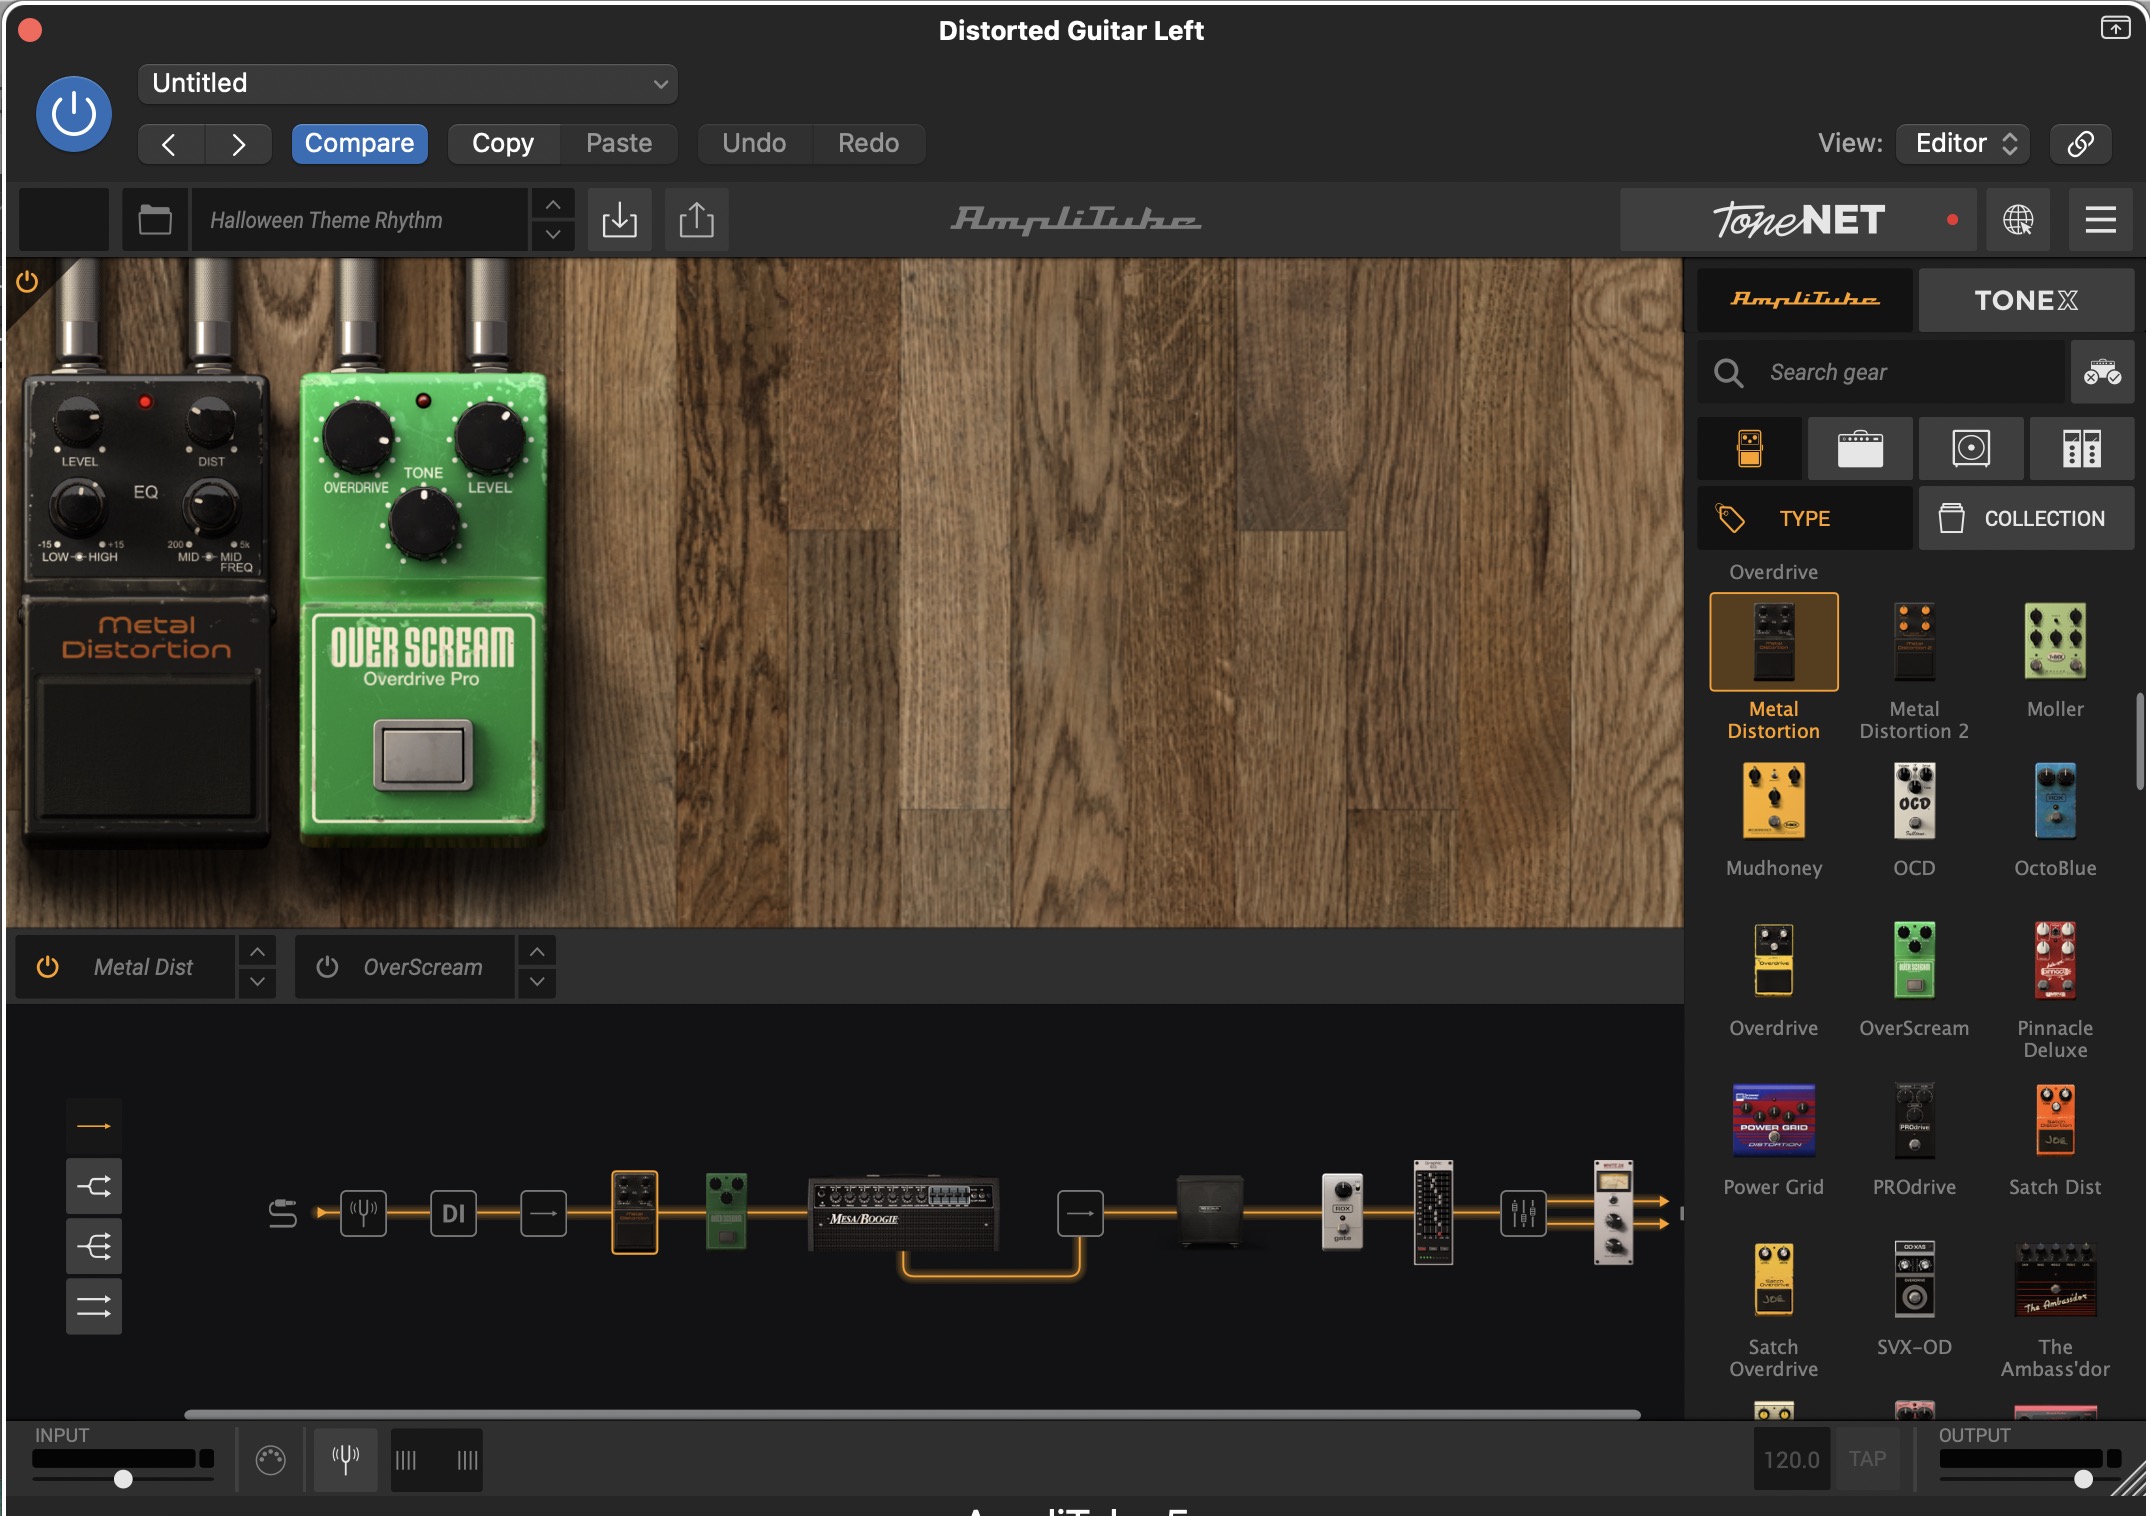The width and height of the screenshot is (2150, 1516).
Task: Switch to the COLLECTION tab
Action: pos(2025,519)
